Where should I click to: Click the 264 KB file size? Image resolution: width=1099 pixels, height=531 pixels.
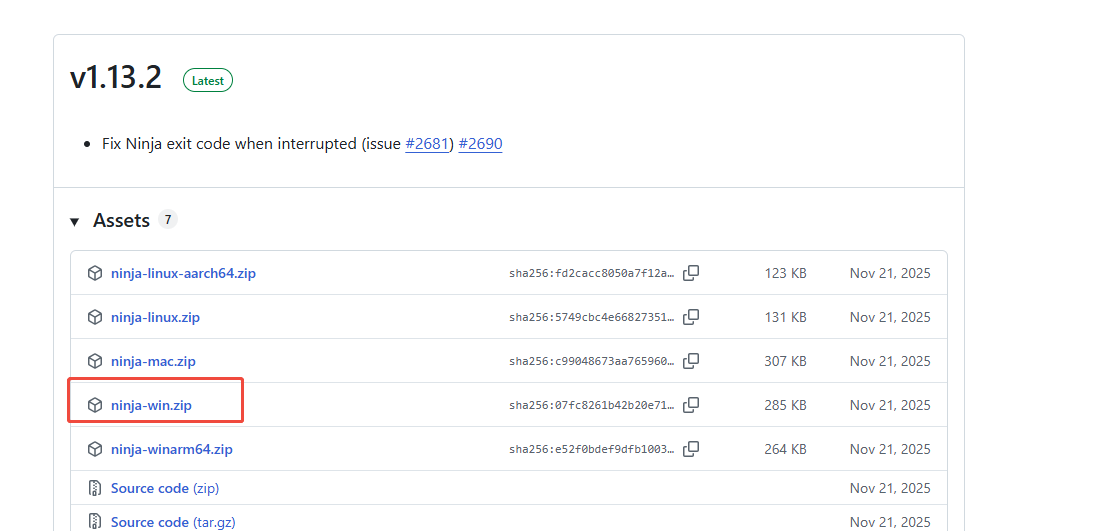786,449
